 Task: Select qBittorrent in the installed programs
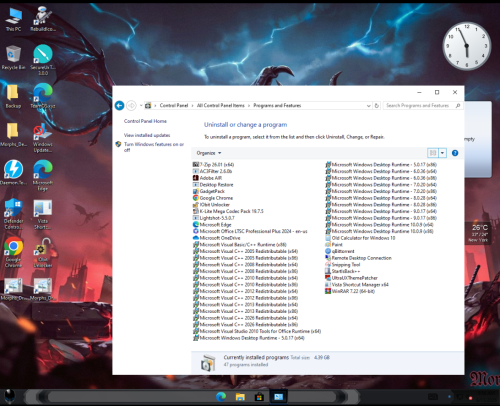340,251
